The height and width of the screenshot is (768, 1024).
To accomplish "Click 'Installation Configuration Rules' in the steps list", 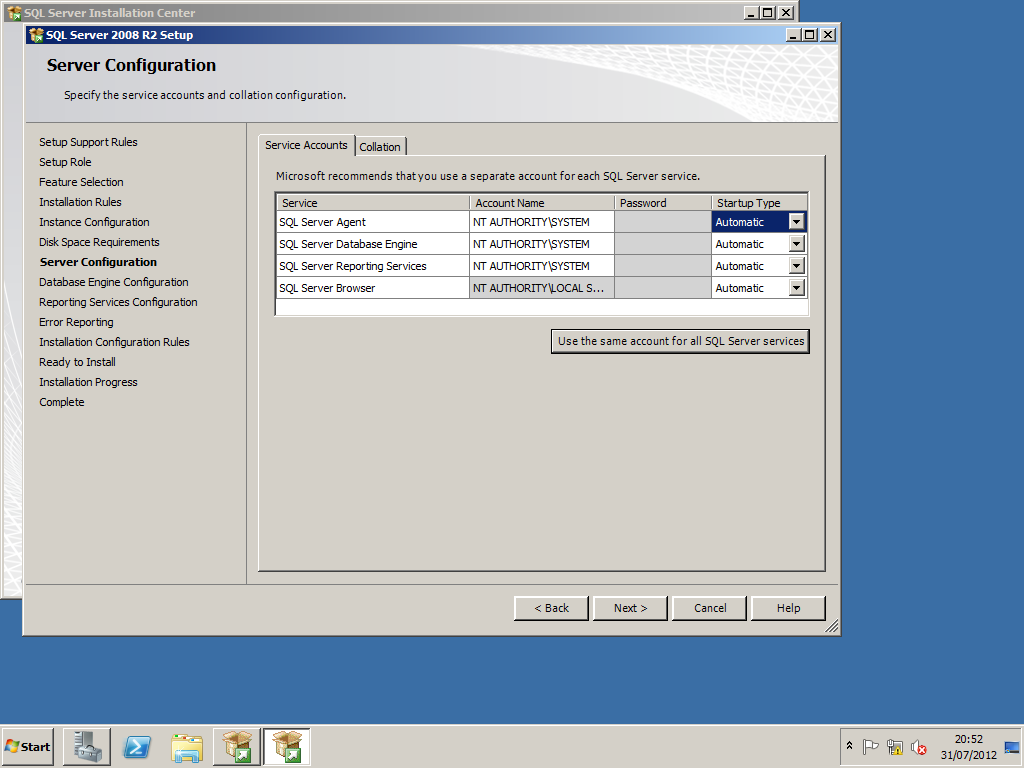I will (x=114, y=342).
